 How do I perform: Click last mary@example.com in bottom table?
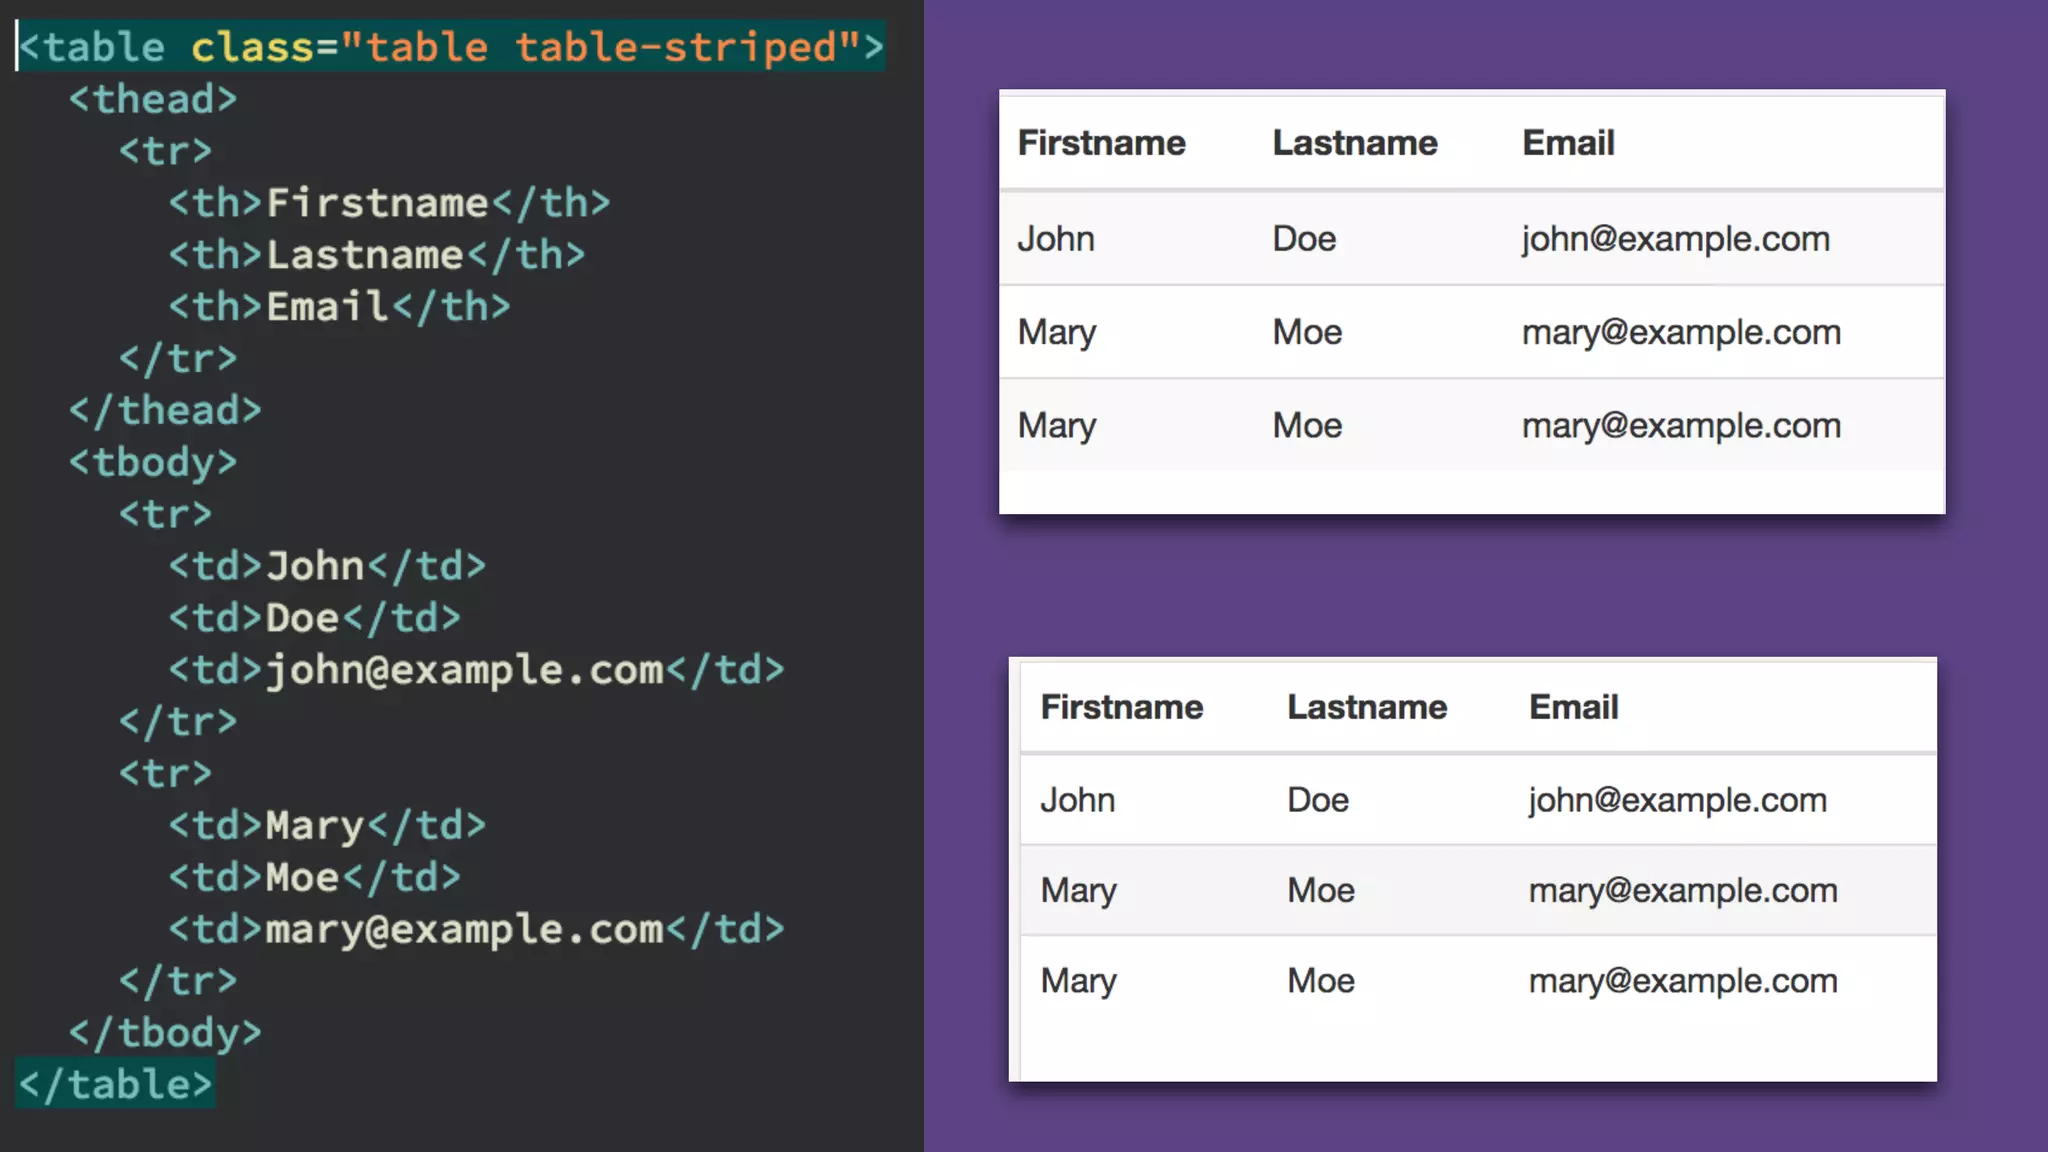[1682, 981]
